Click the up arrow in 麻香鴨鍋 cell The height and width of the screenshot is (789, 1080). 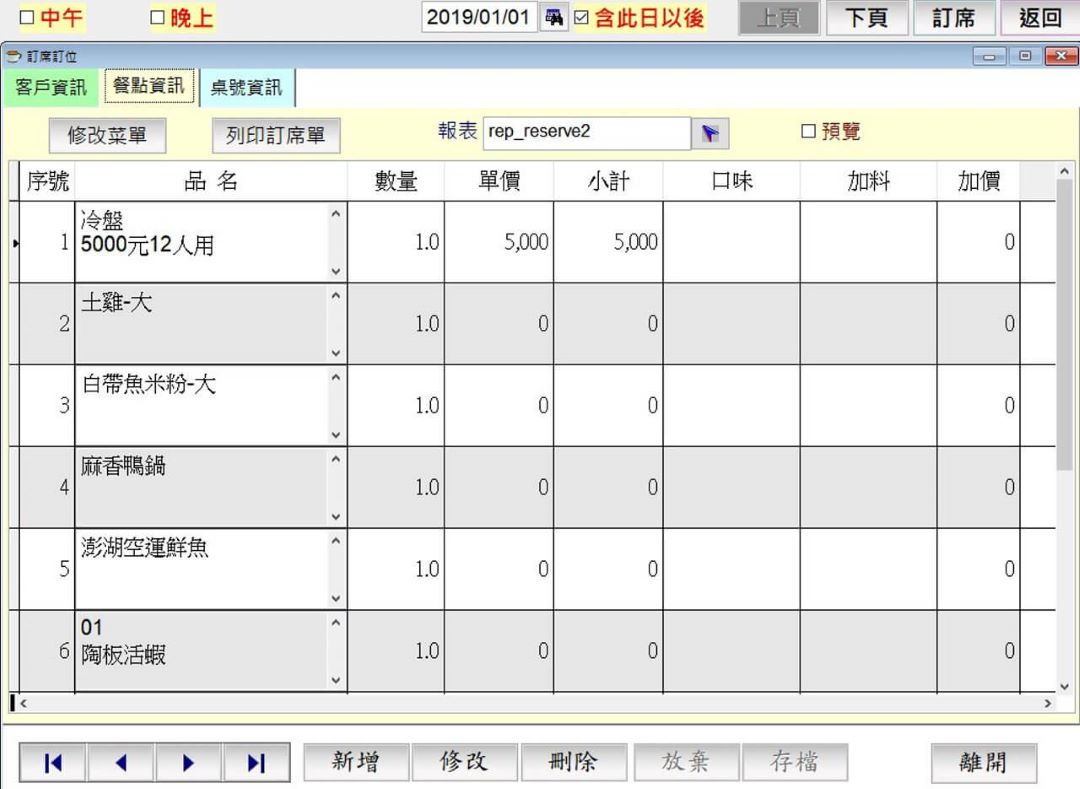click(x=336, y=459)
